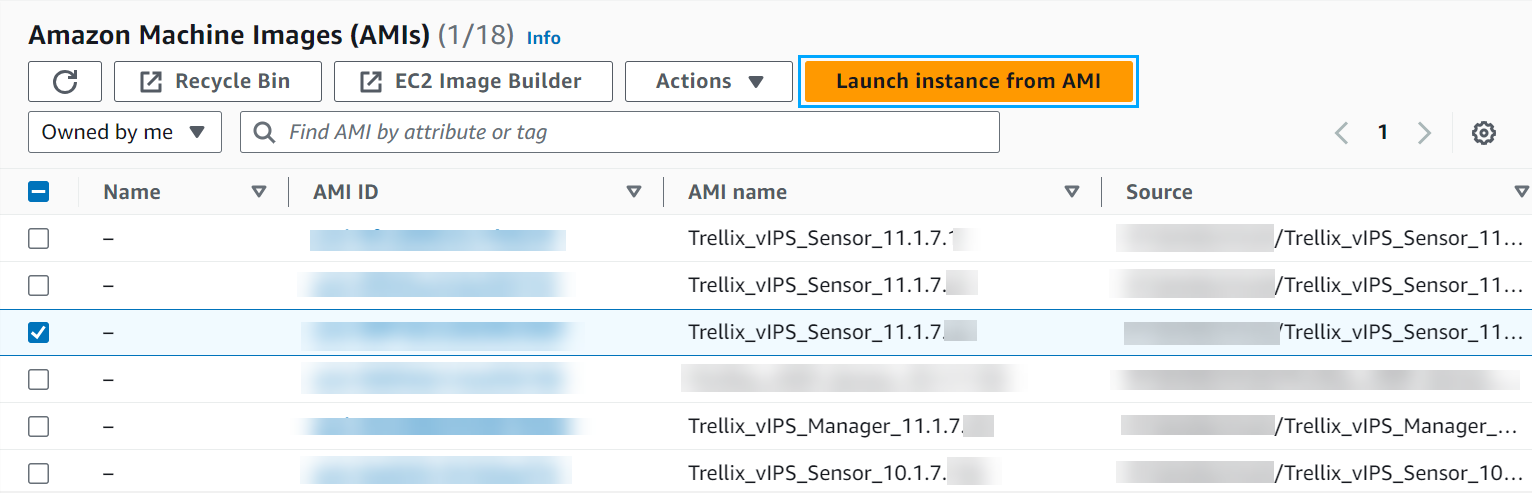Click Launch instance from AMI
The image size is (1532, 493).
(x=968, y=82)
